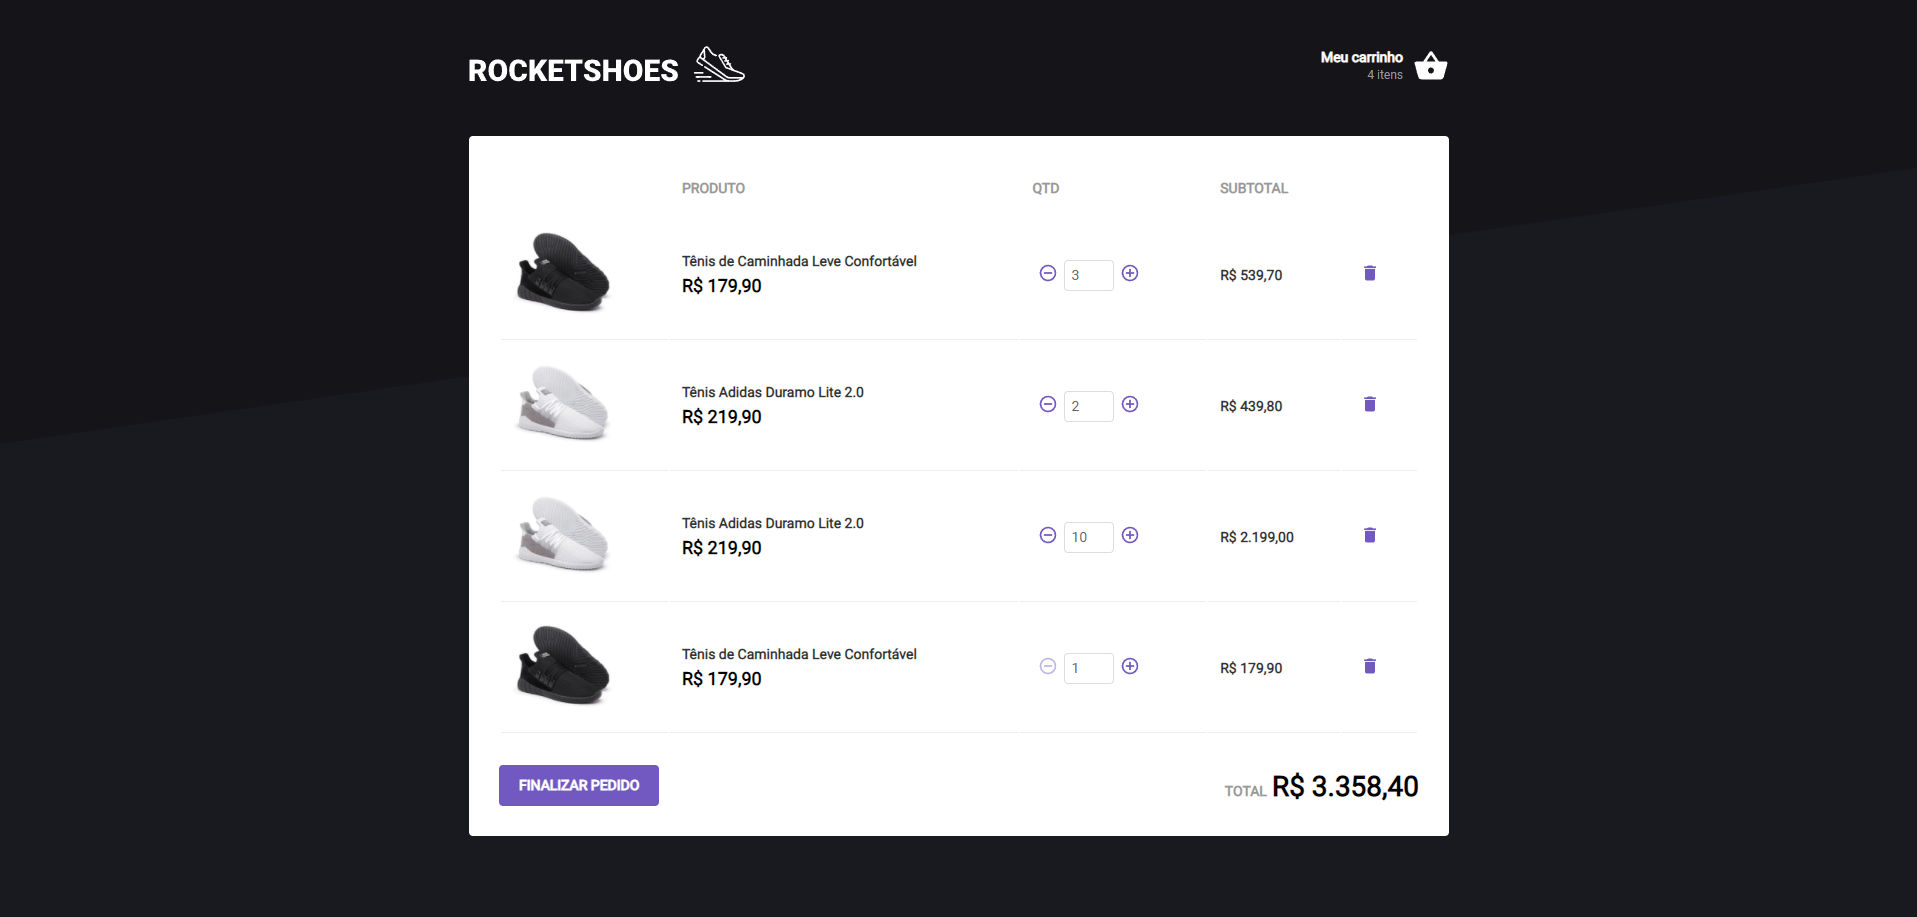The image size is (1917, 917).
Task: Remove the Tênis Adidas Duramo Lite with quantity 2
Action: pyautogui.click(x=1369, y=404)
